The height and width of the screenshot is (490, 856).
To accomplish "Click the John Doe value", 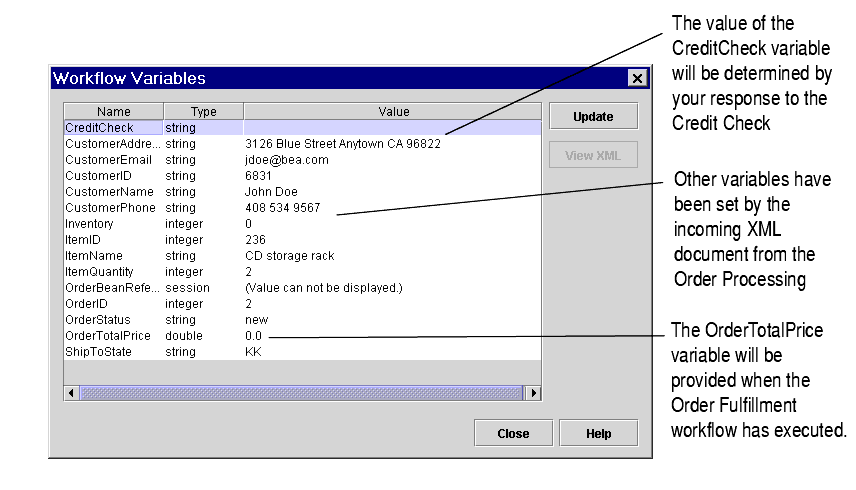I will (x=271, y=192).
